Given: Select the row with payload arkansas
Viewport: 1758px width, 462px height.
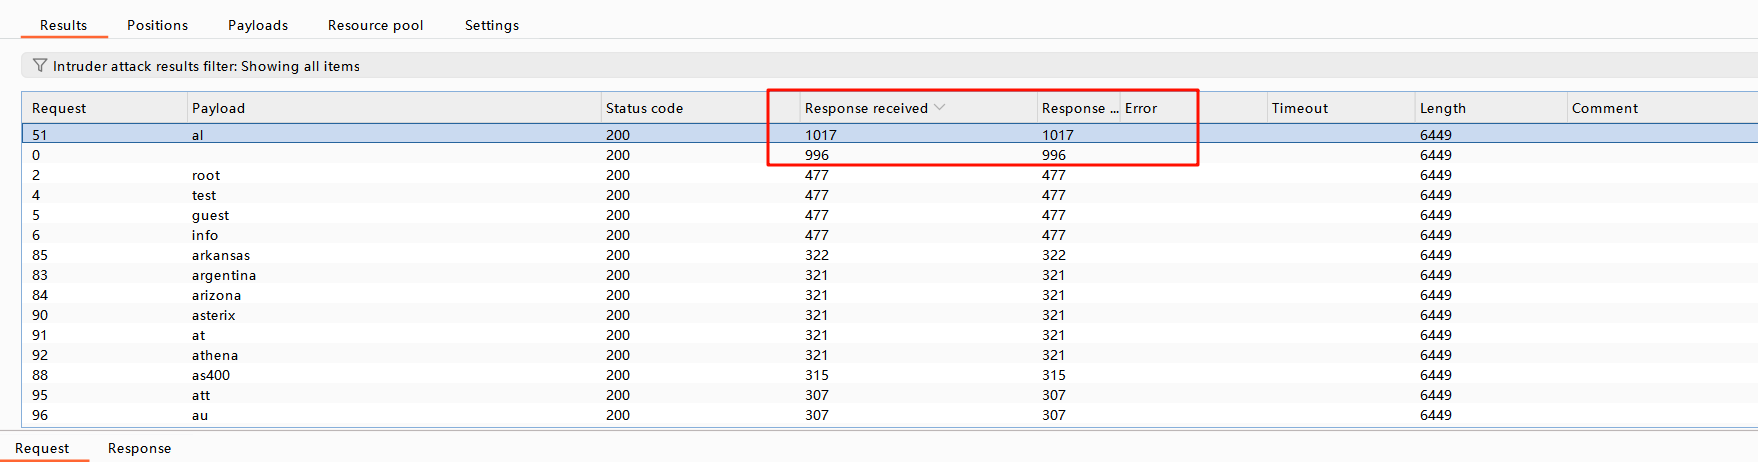Looking at the screenshot, I should [x=221, y=255].
